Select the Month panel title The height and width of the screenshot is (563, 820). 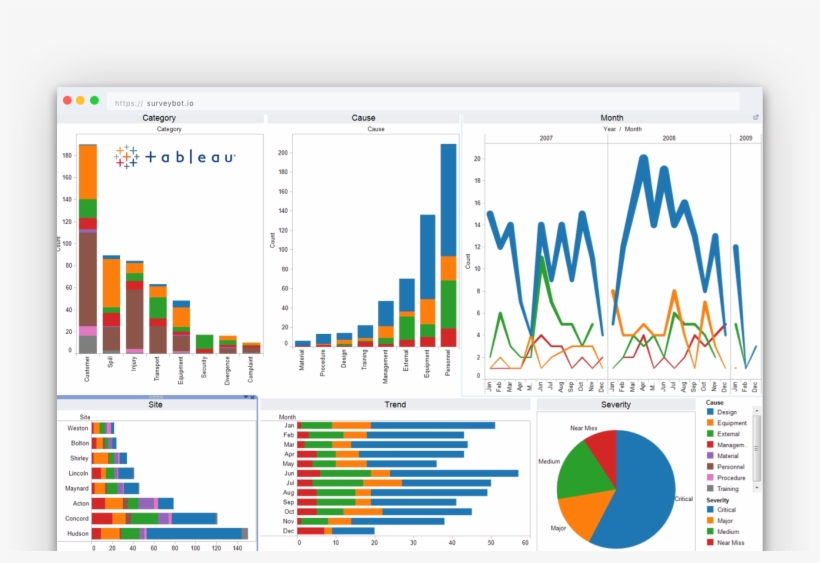tap(612, 118)
